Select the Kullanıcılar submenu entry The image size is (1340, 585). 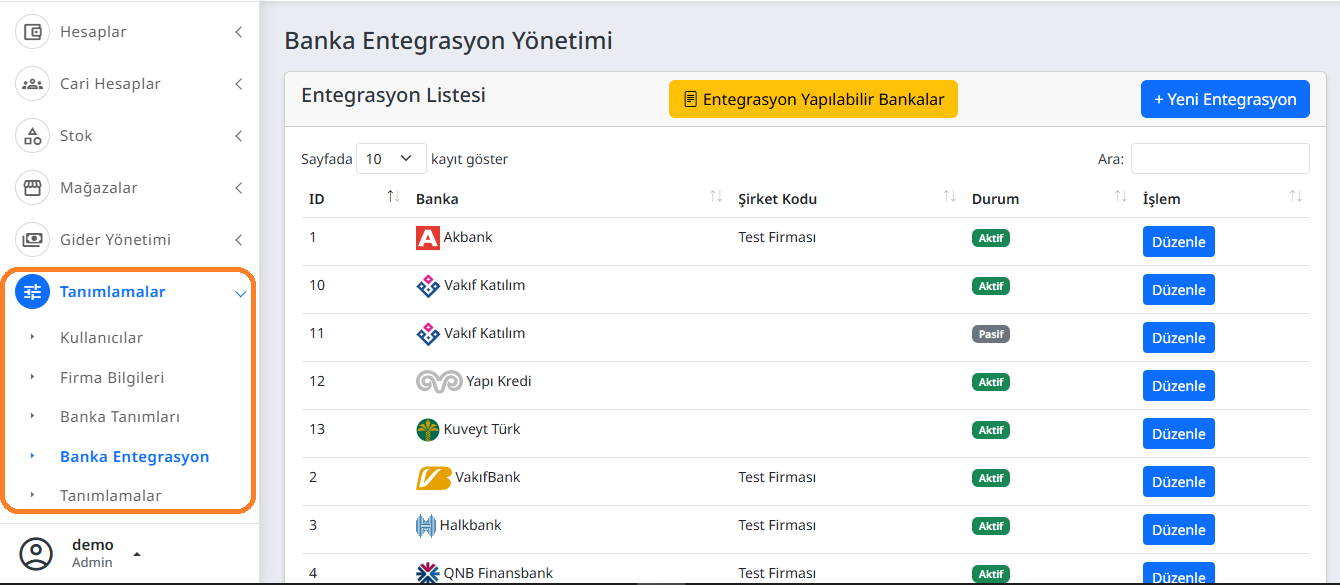point(100,337)
